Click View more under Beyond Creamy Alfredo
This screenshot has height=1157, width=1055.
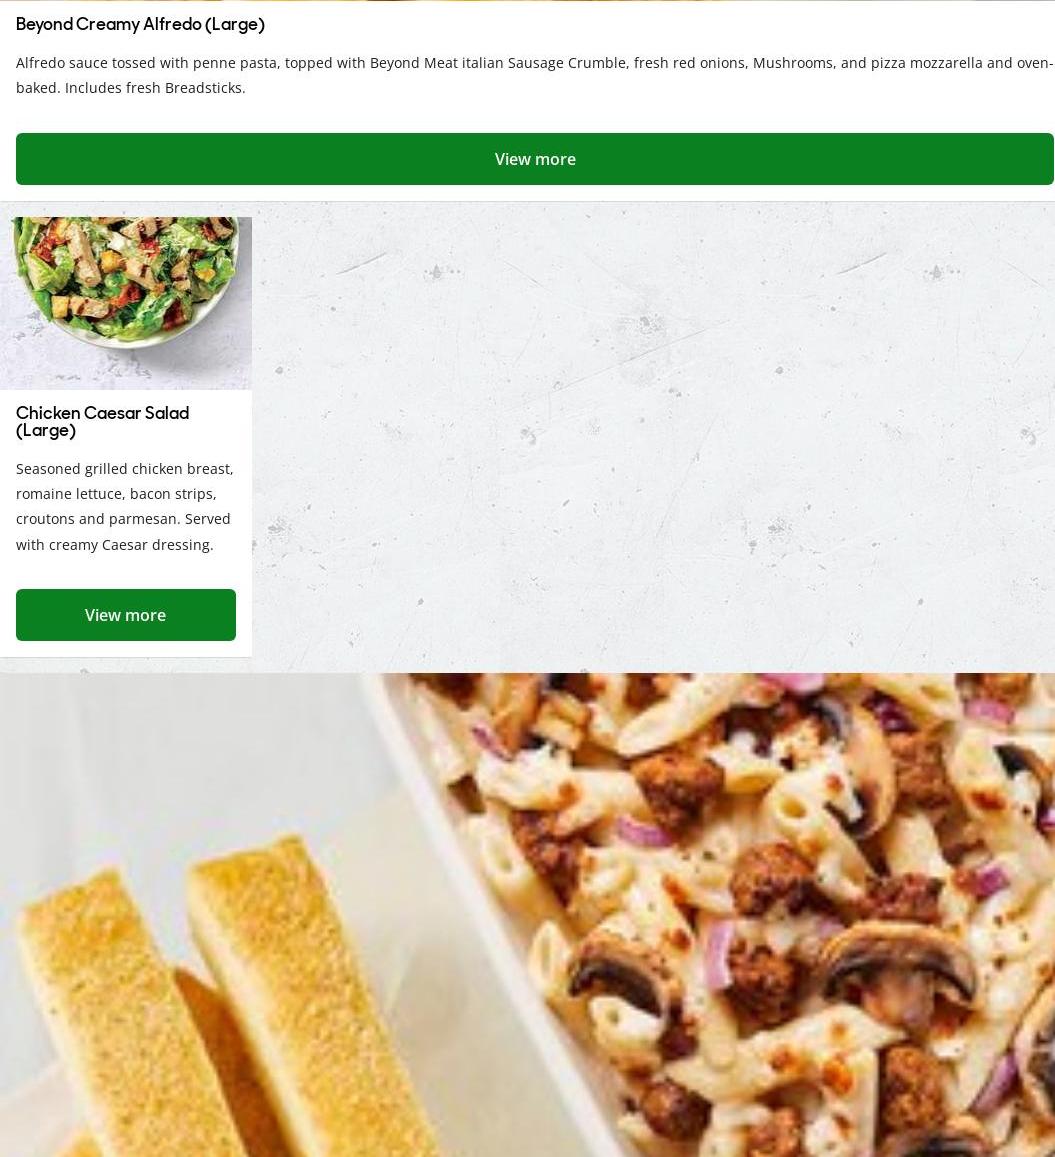[x=534, y=159]
